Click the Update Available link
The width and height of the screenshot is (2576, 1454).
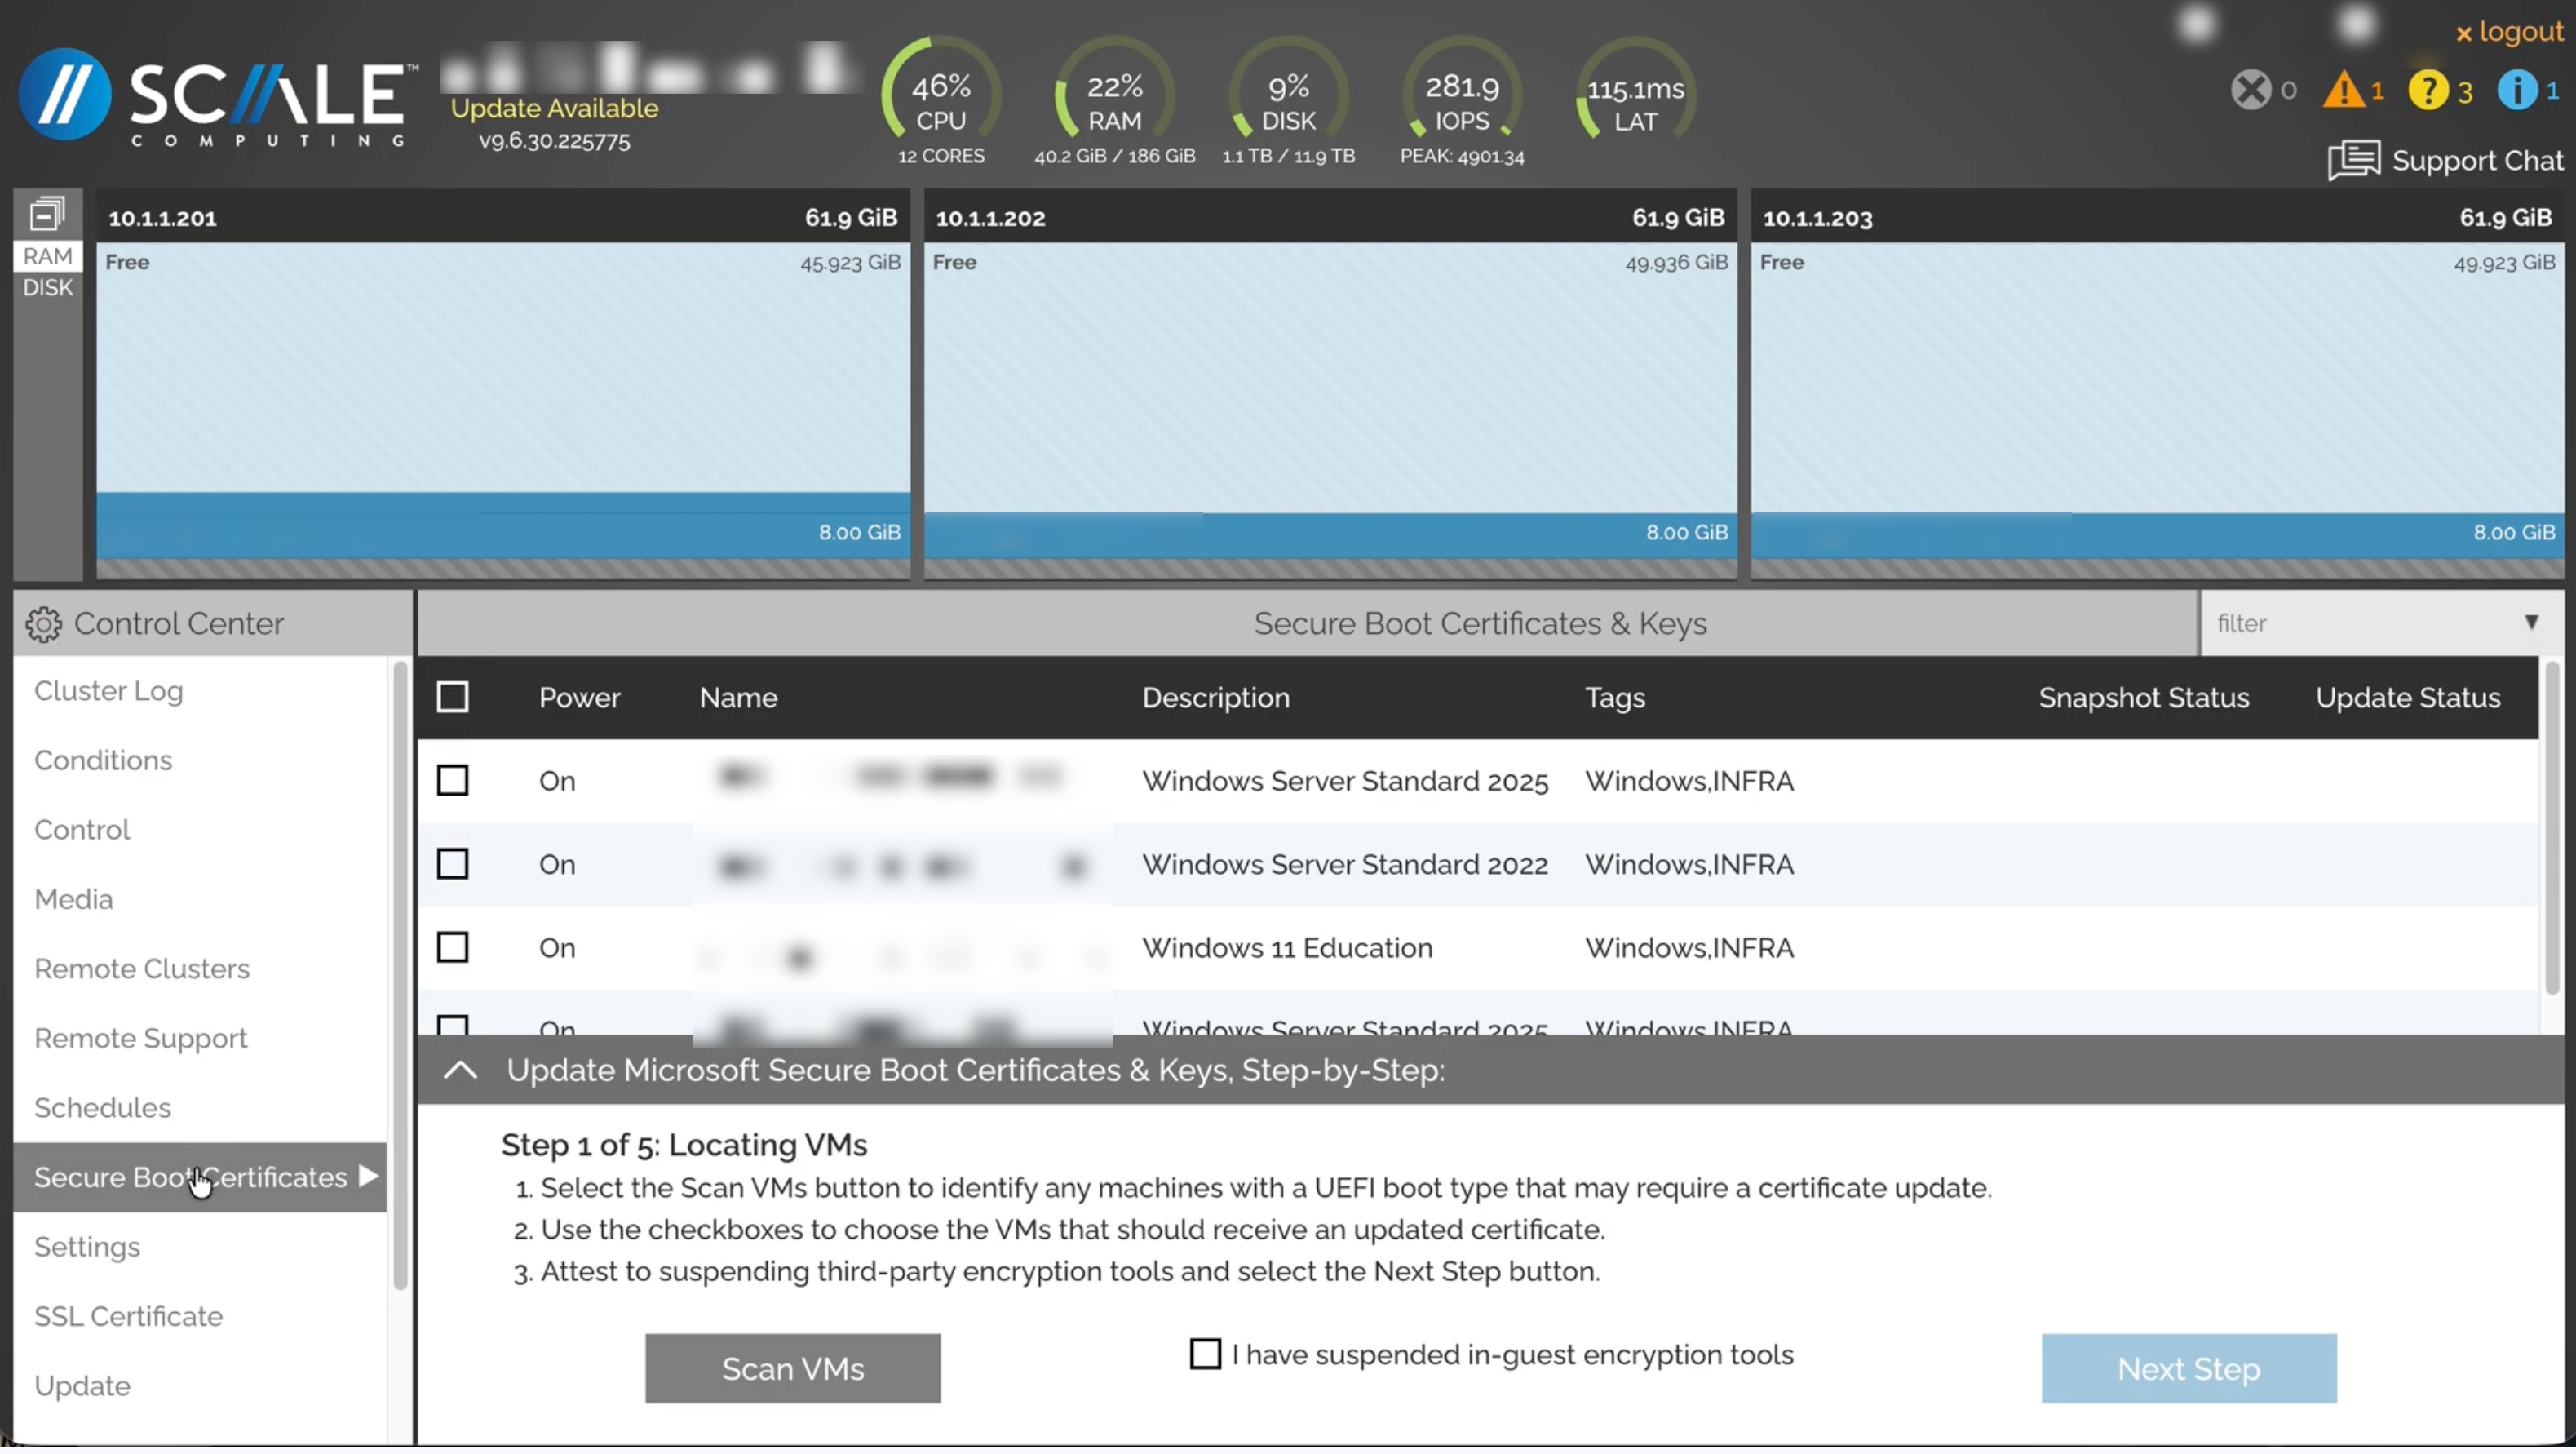(554, 108)
